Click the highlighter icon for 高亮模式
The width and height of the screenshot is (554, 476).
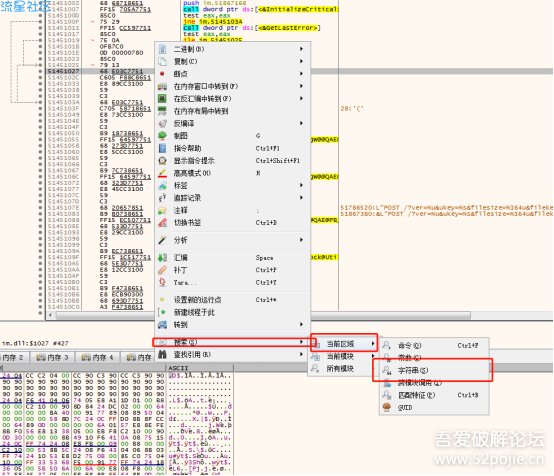point(162,173)
